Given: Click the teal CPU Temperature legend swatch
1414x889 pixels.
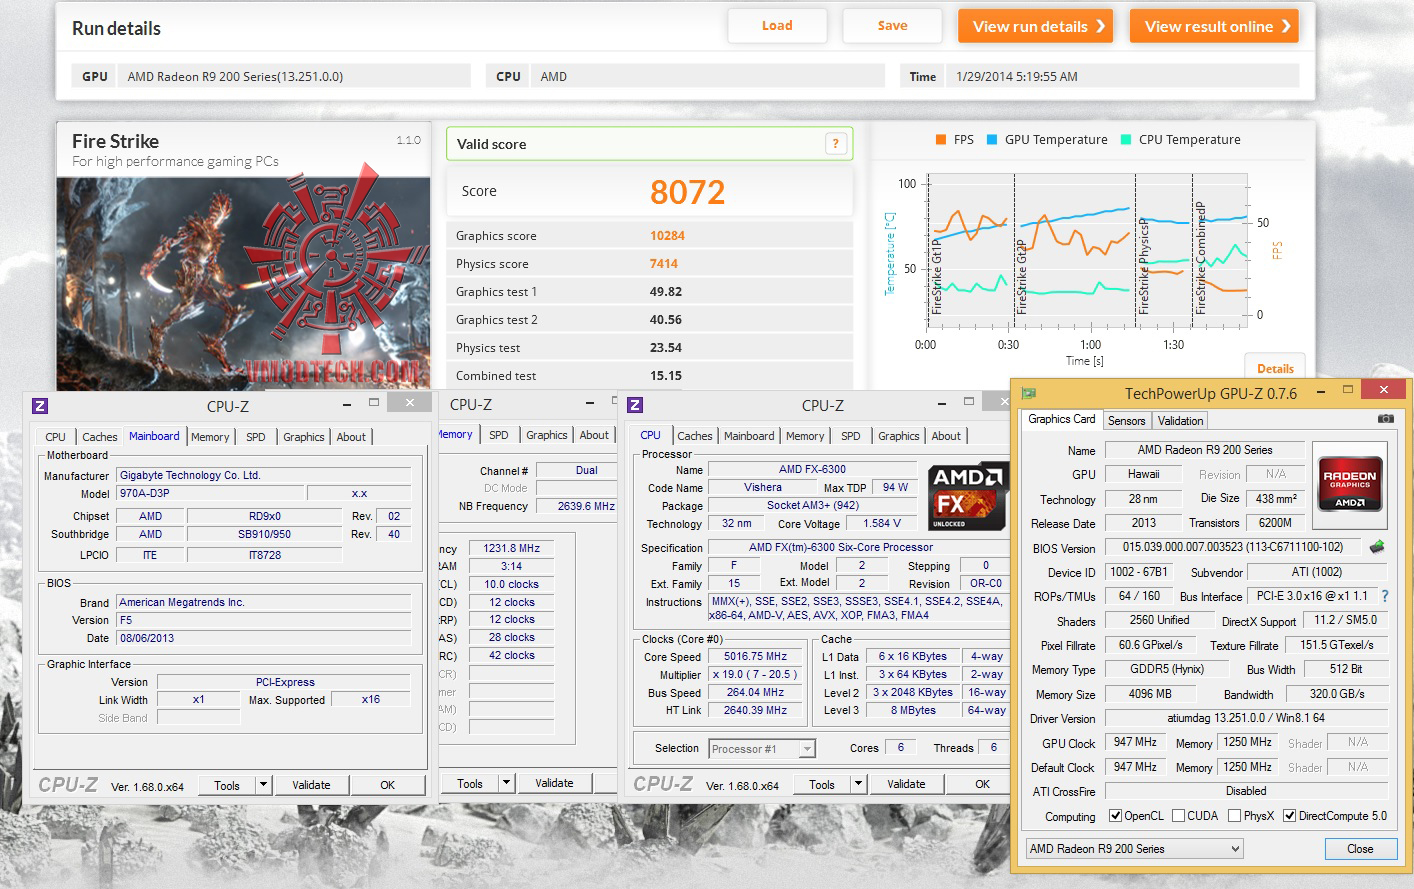Looking at the screenshot, I should pos(1126,140).
